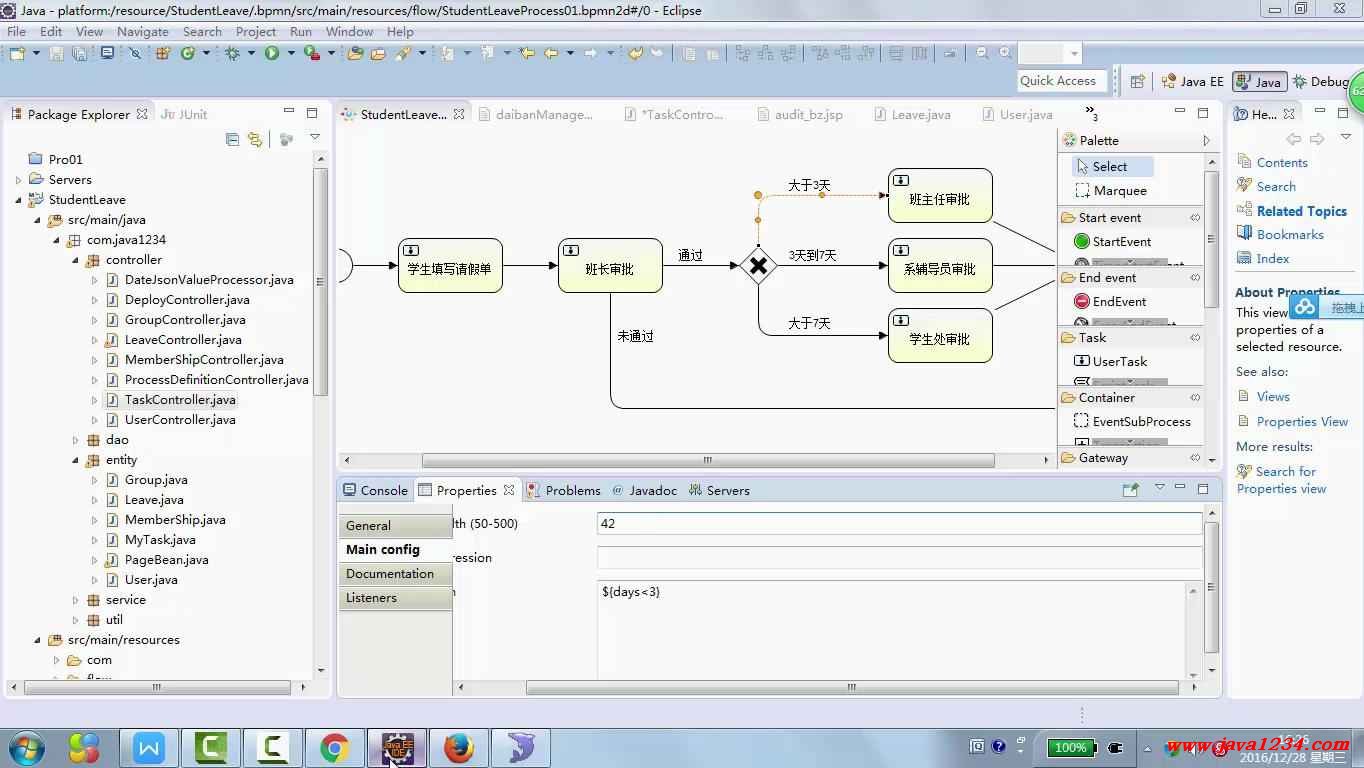
Task: Click the Package Explorer vertical scrollbar
Action: tap(320, 282)
